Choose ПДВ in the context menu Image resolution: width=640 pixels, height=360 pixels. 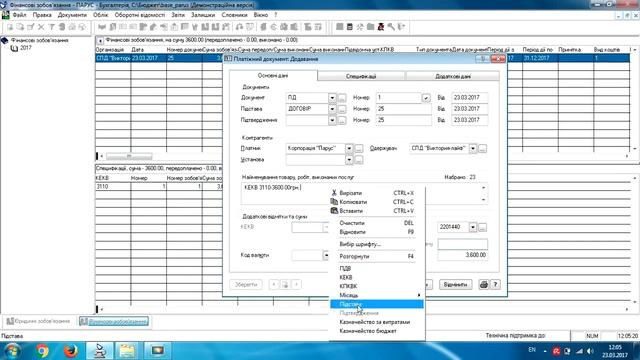[377, 268]
